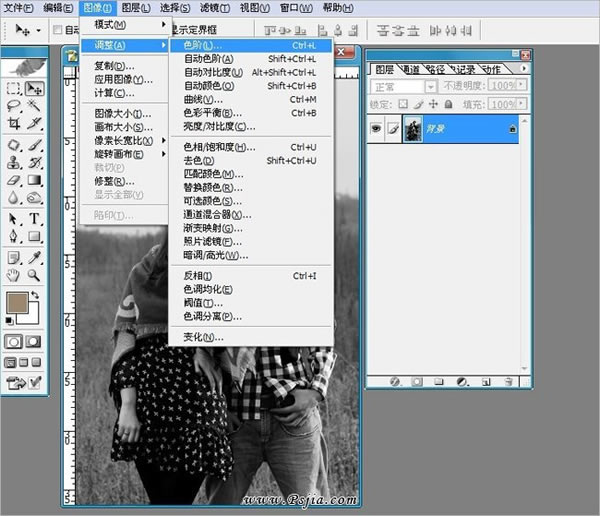The width and height of the screenshot is (600, 516).
Task: Select the Eyedropper tool
Action: (34, 258)
